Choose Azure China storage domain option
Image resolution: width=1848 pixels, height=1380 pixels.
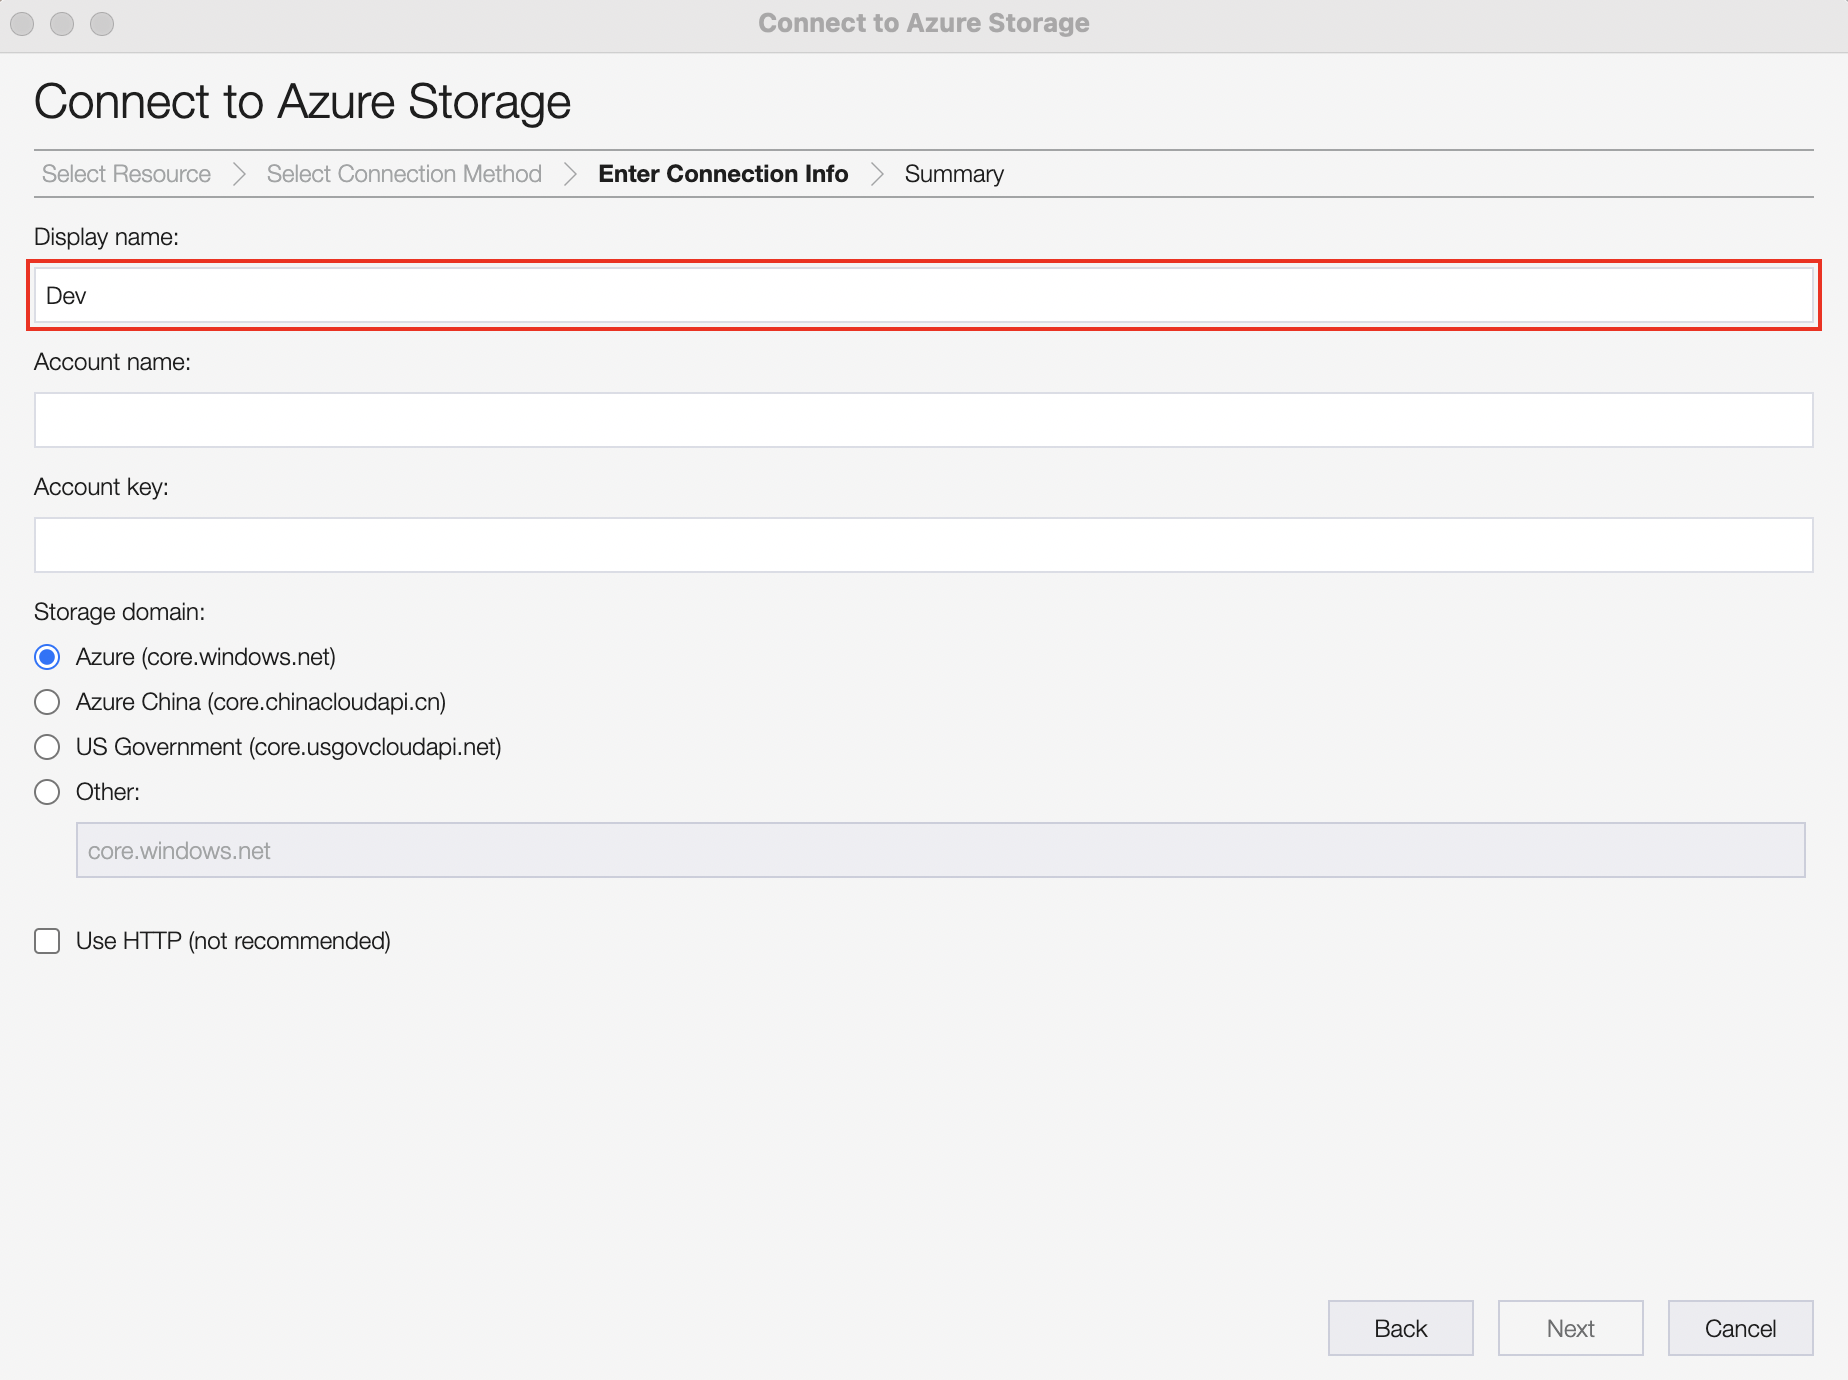[47, 702]
